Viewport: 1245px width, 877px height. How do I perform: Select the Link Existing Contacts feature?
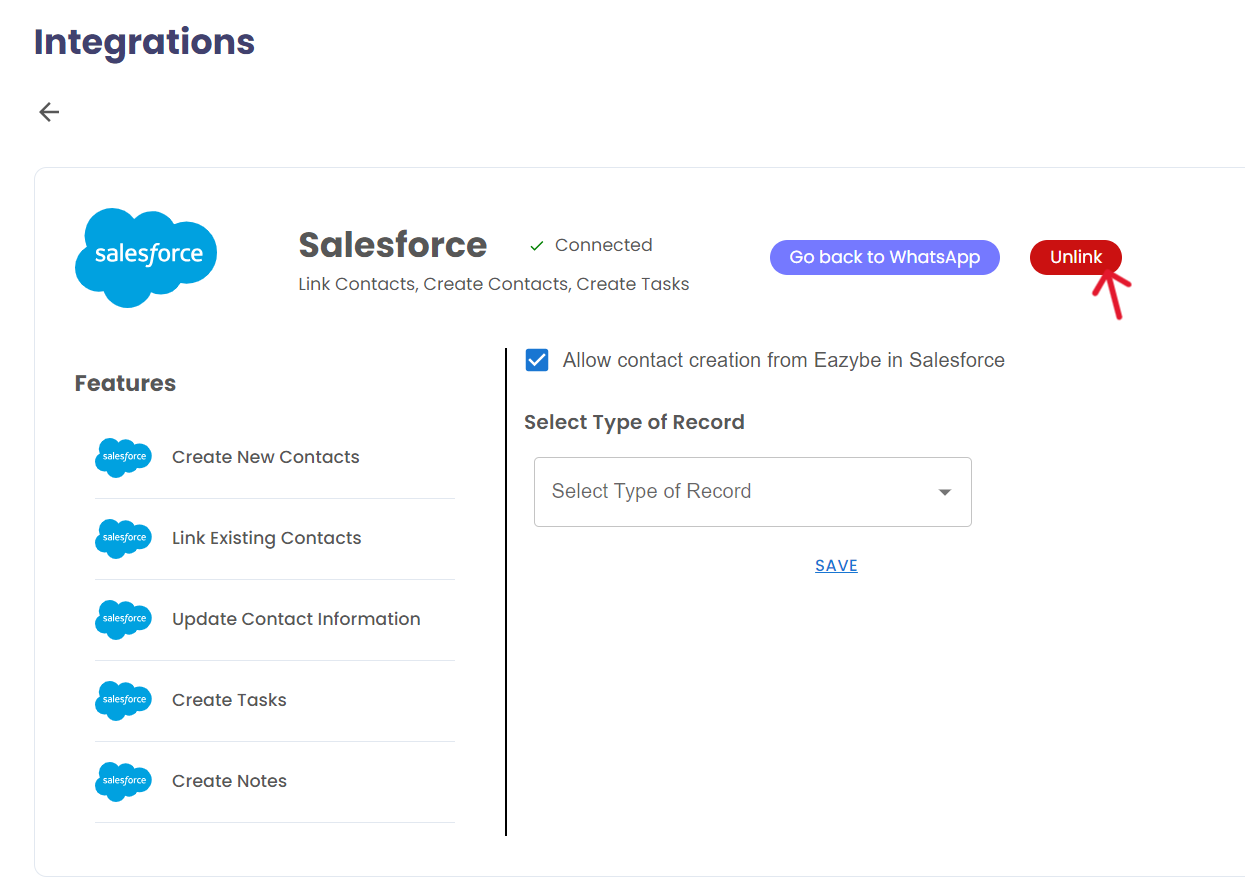click(x=266, y=538)
